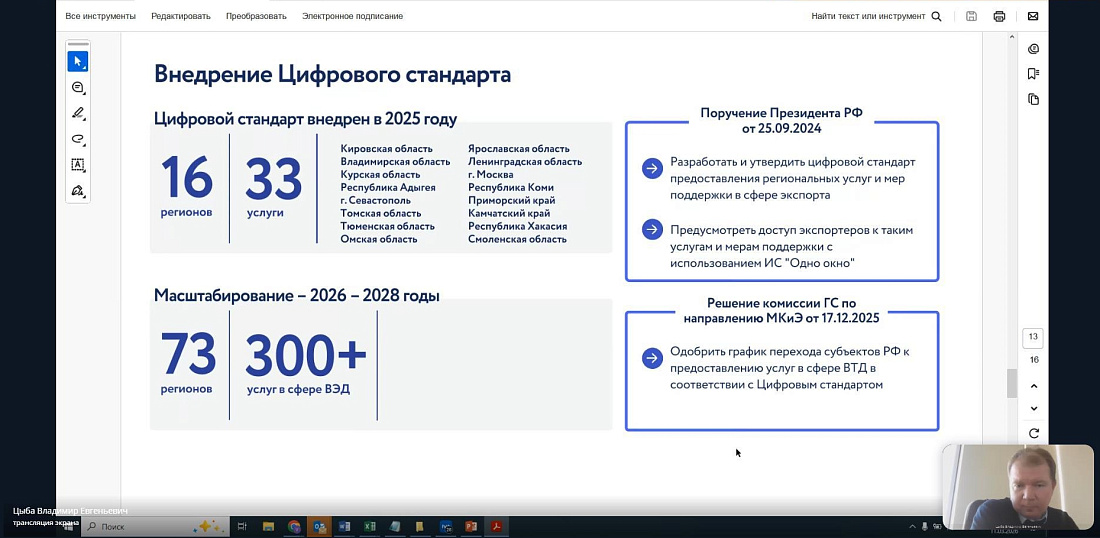
Task: Click the 'Найти текст или инструмент' search field
Action: (x=875, y=16)
